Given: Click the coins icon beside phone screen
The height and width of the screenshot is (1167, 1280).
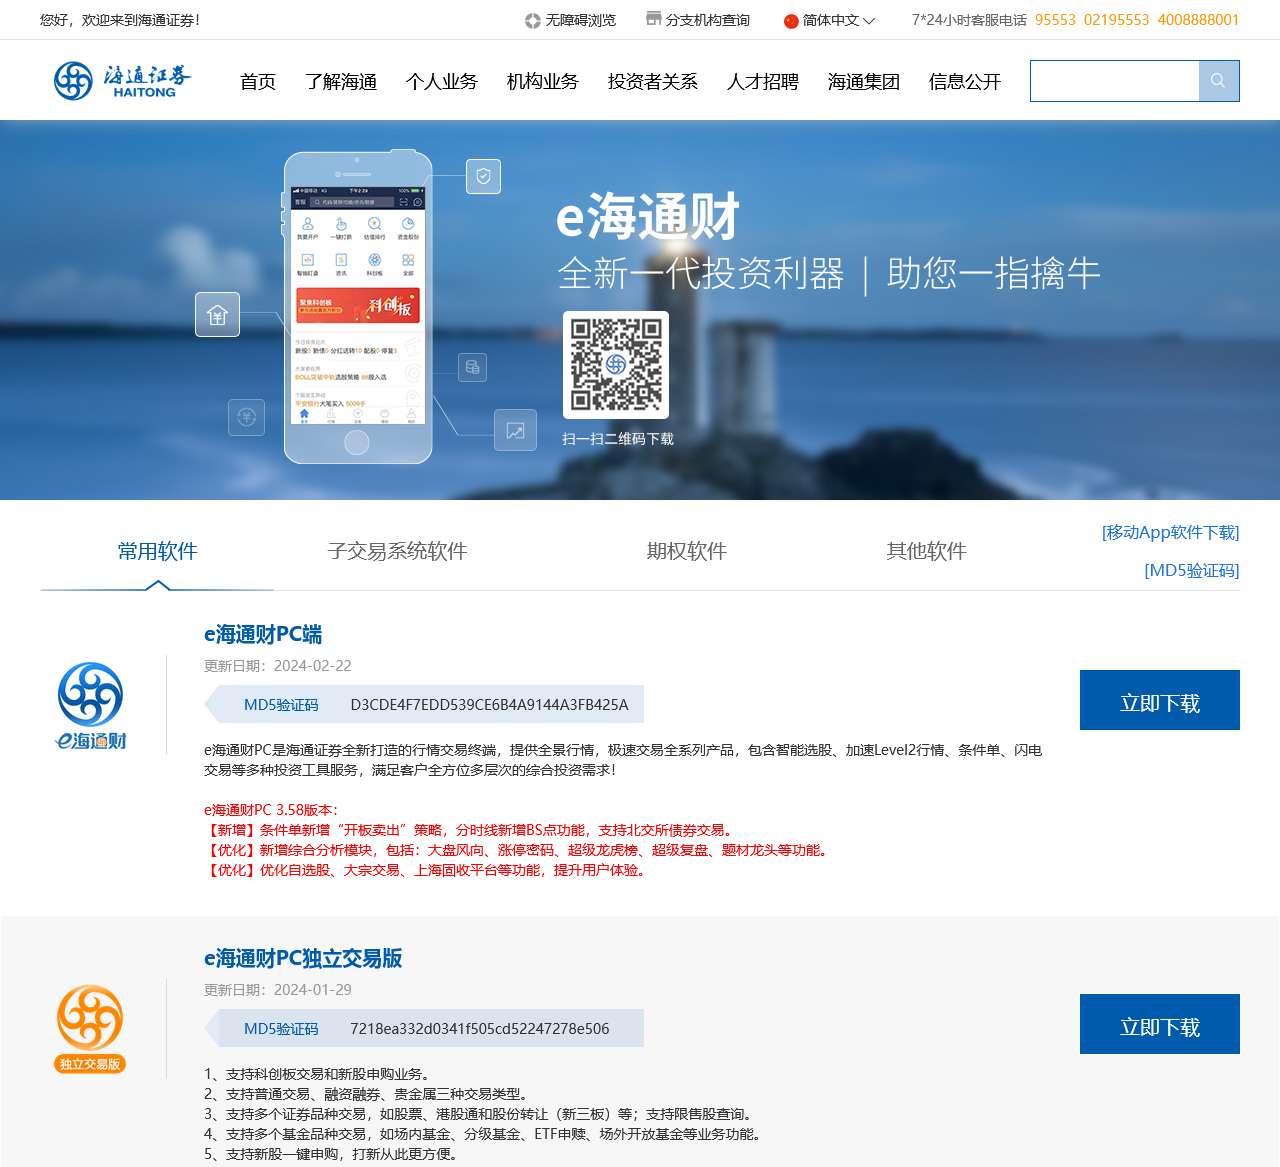Looking at the screenshot, I should (x=473, y=367).
